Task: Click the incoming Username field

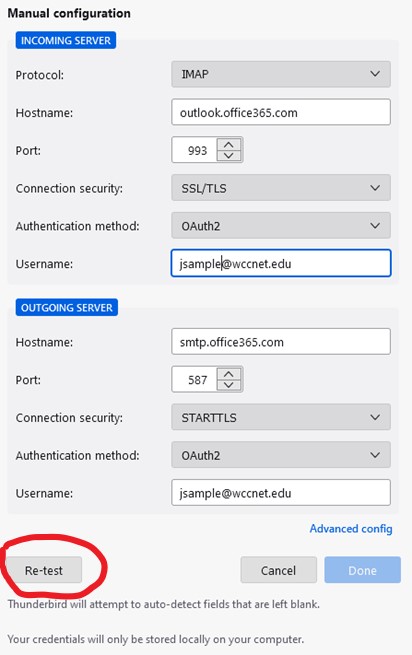Action: (x=281, y=263)
